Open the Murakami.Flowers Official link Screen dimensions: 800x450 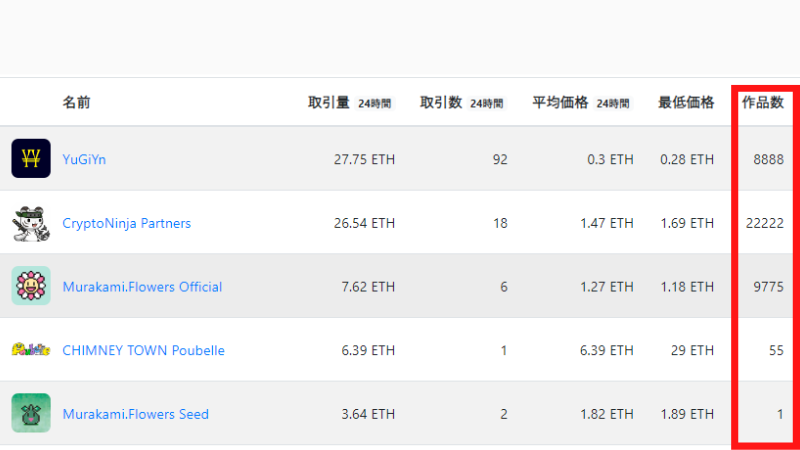pyautogui.click(x=142, y=287)
